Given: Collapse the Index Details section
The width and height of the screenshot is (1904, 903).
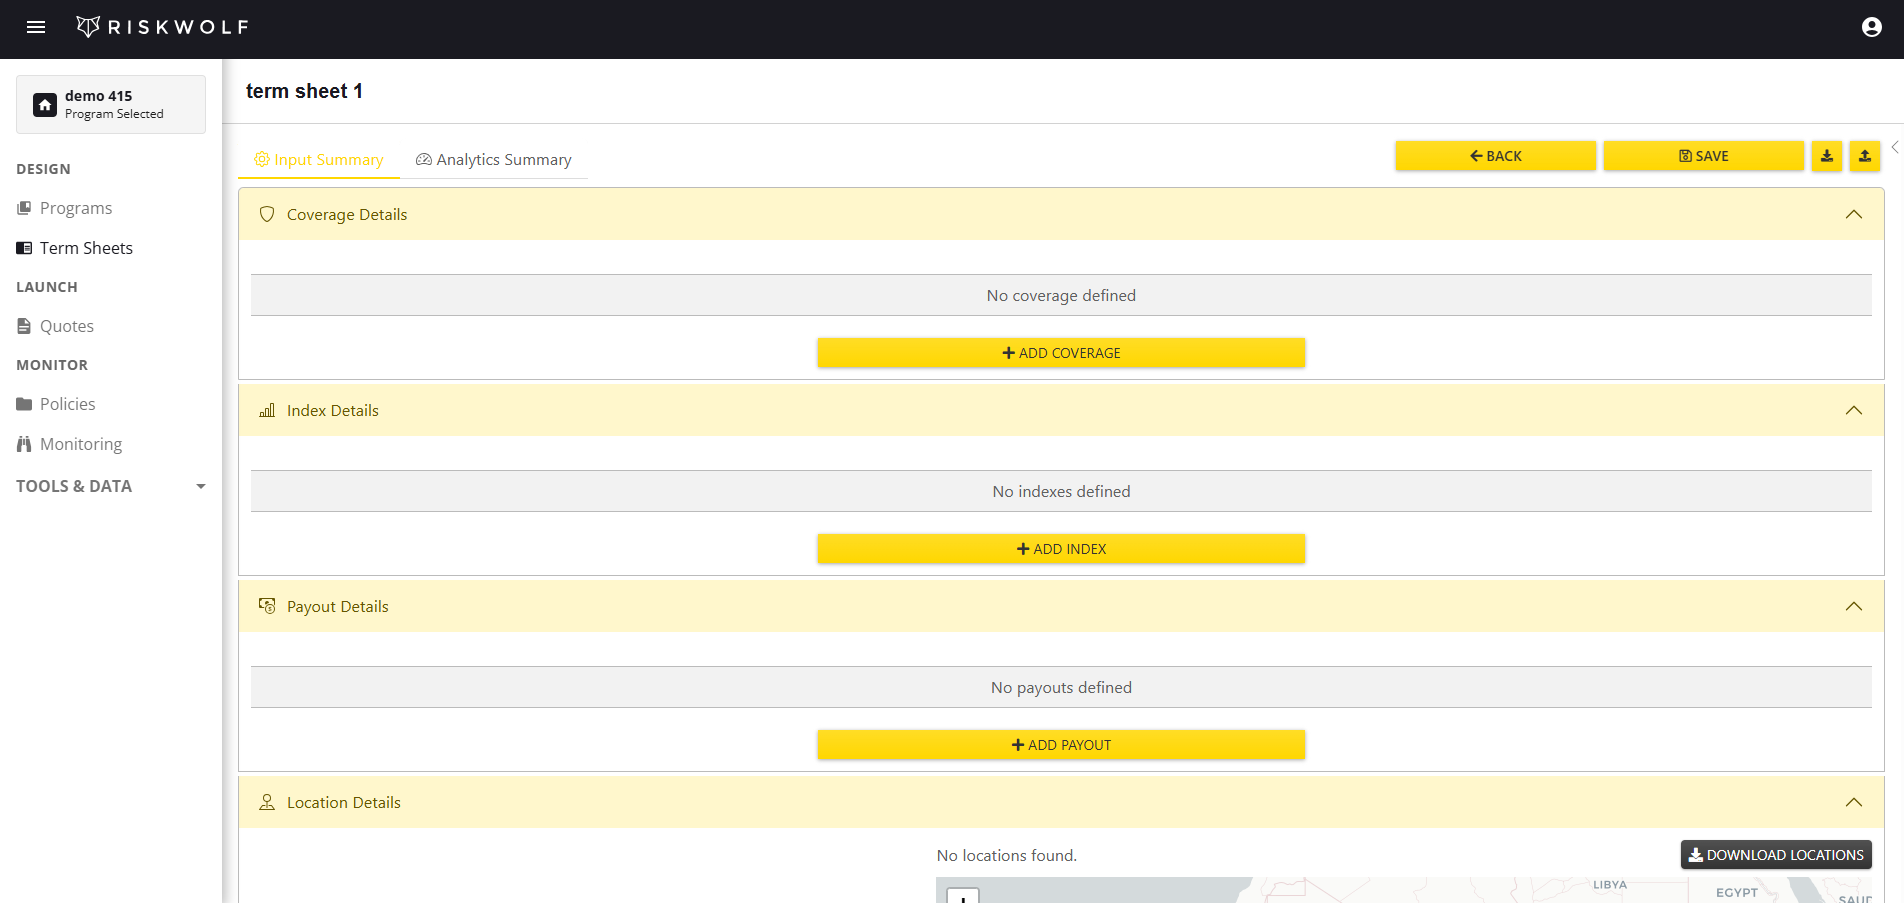Looking at the screenshot, I should click(x=1854, y=410).
